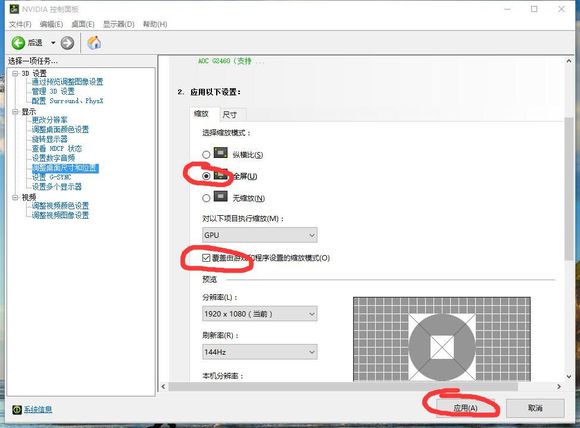The width and height of the screenshot is (580, 428).
Task: Open the 1920 x 1080 resolution dropdown
Action: [260, 314]
